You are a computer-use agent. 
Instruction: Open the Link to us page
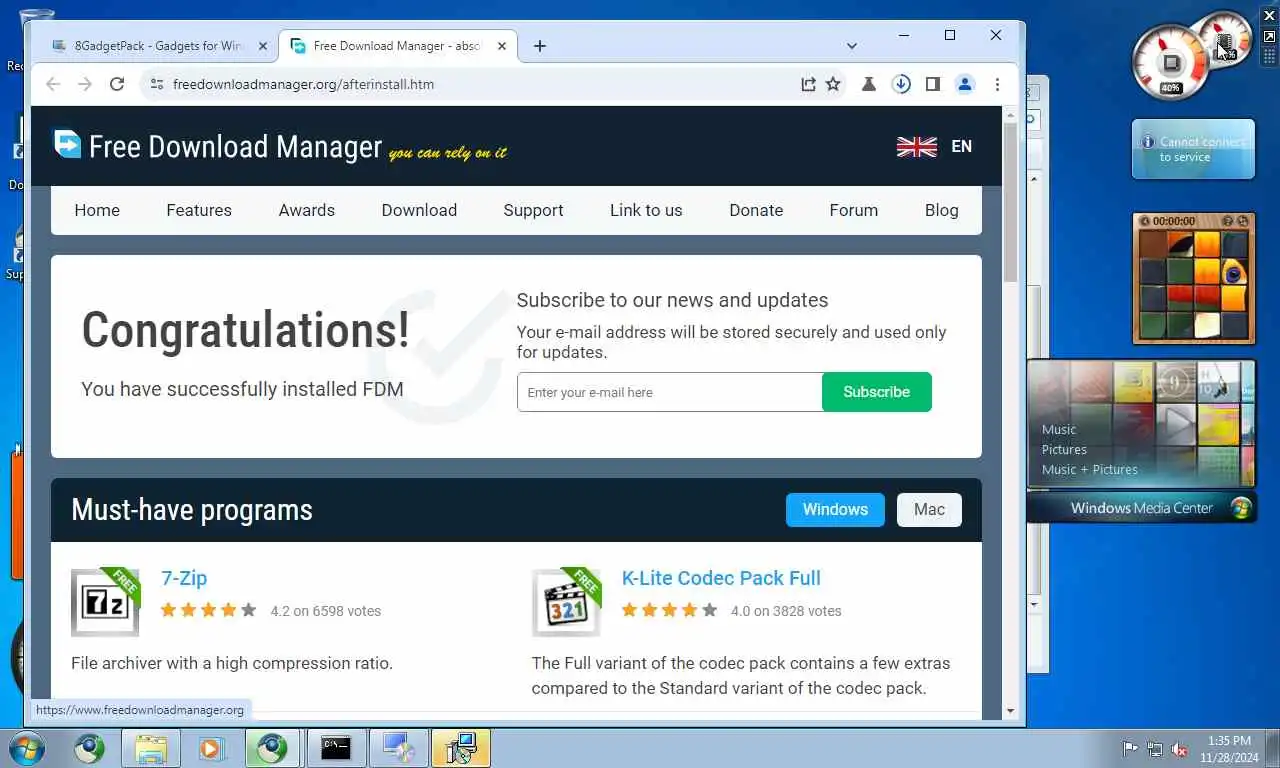(x=646, y=210)
